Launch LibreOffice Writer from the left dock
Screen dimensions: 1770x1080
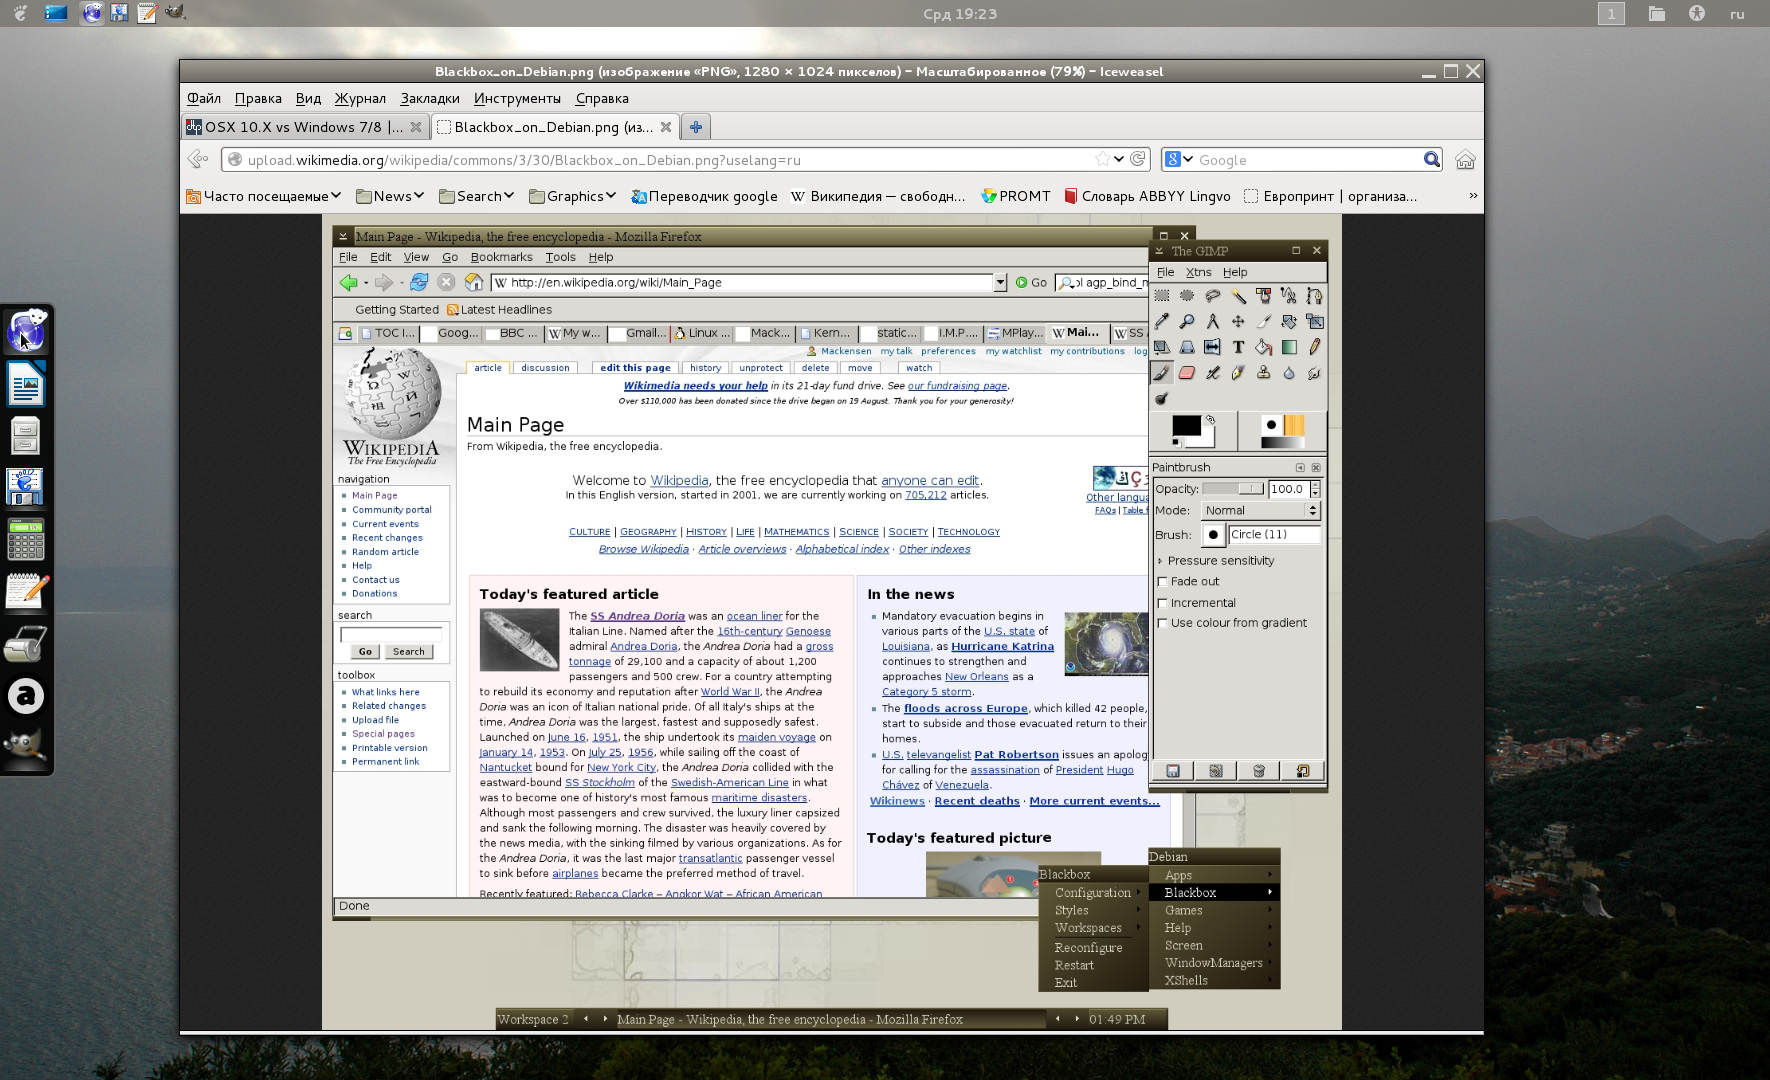coord(26,384)
